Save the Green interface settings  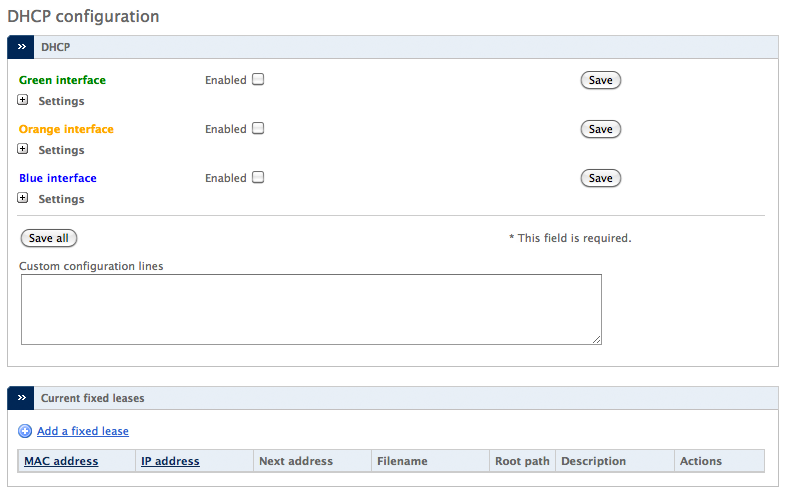click(x=601, y=80)
